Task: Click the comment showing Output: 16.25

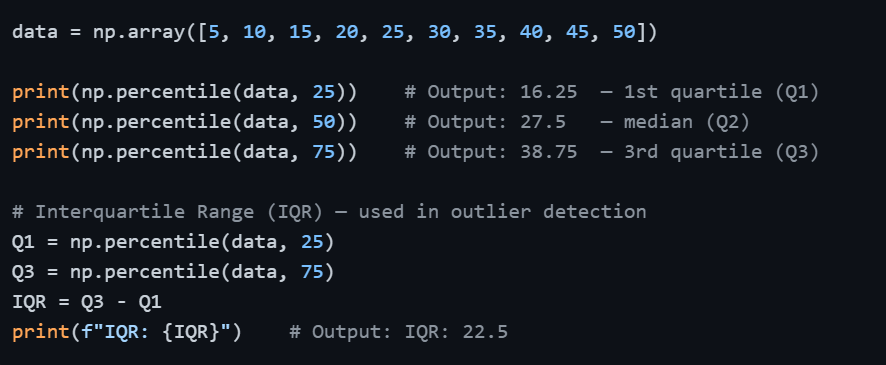Action: pos(490,92)
